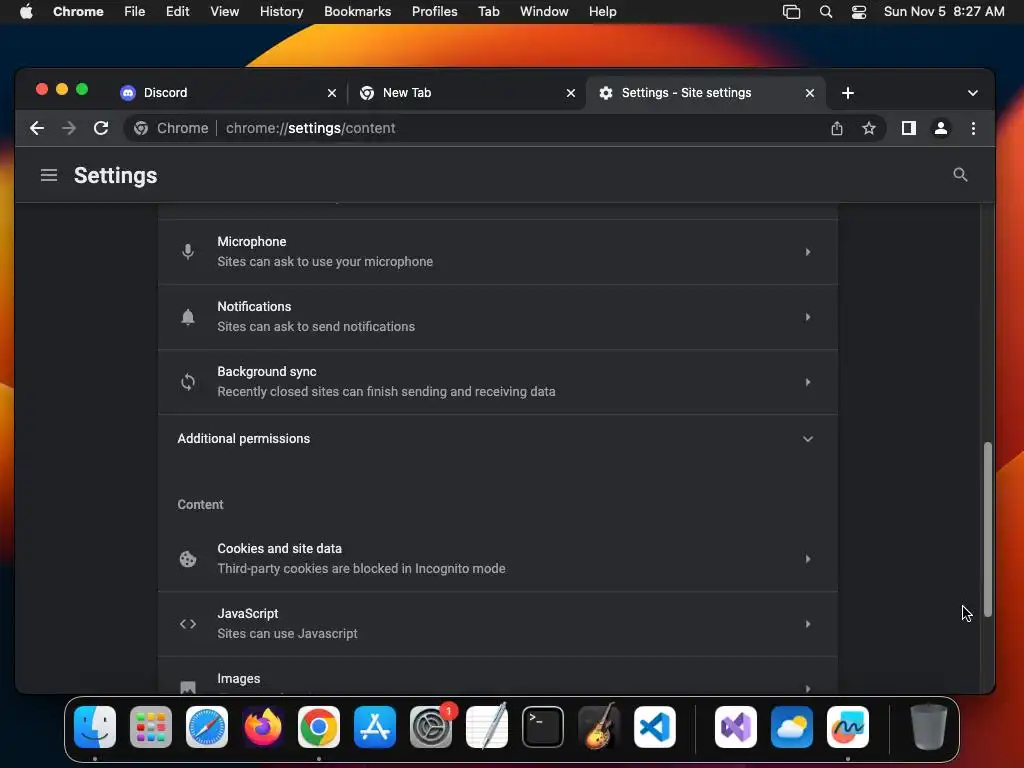Open Control Center in menu bar

859,12
